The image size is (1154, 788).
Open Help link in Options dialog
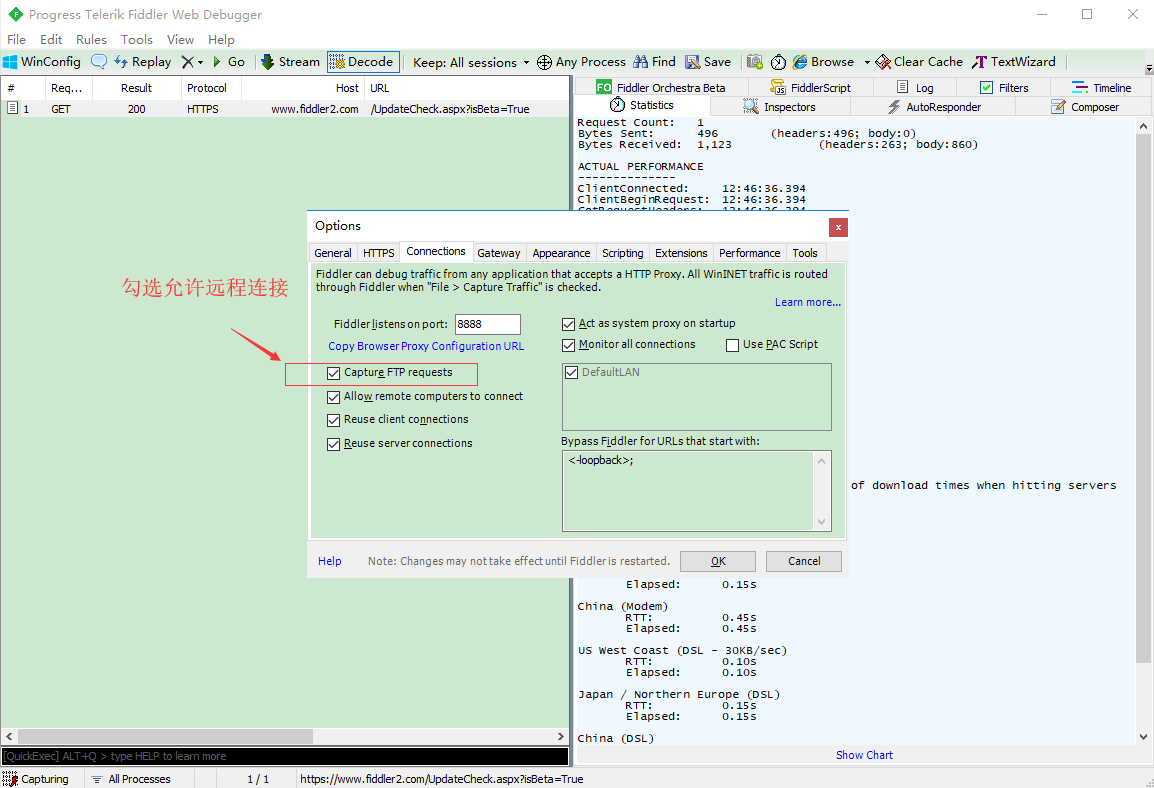coord(329,561)
